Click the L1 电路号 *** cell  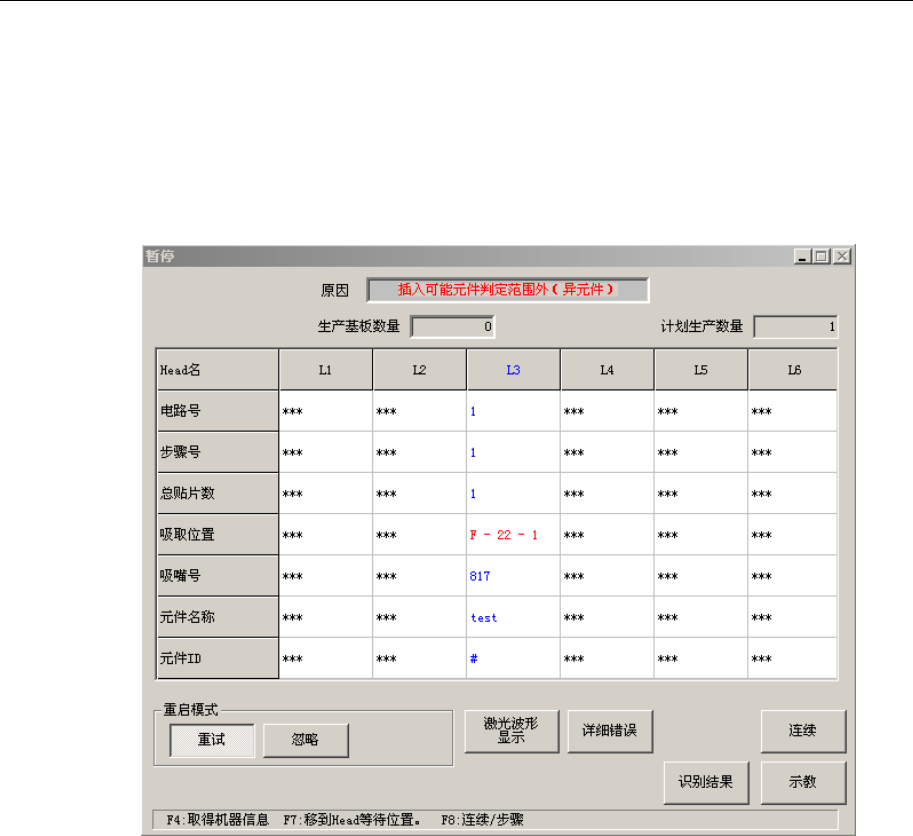pyautogui.click(x=325, y=411)
